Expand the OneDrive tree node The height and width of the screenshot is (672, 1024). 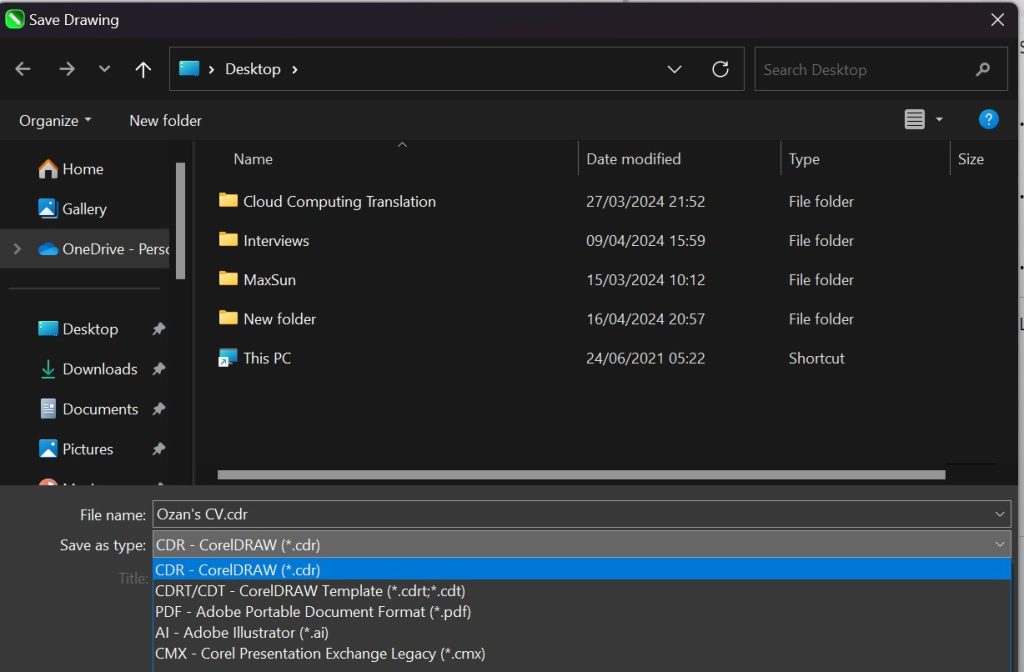tap(17, 249)
